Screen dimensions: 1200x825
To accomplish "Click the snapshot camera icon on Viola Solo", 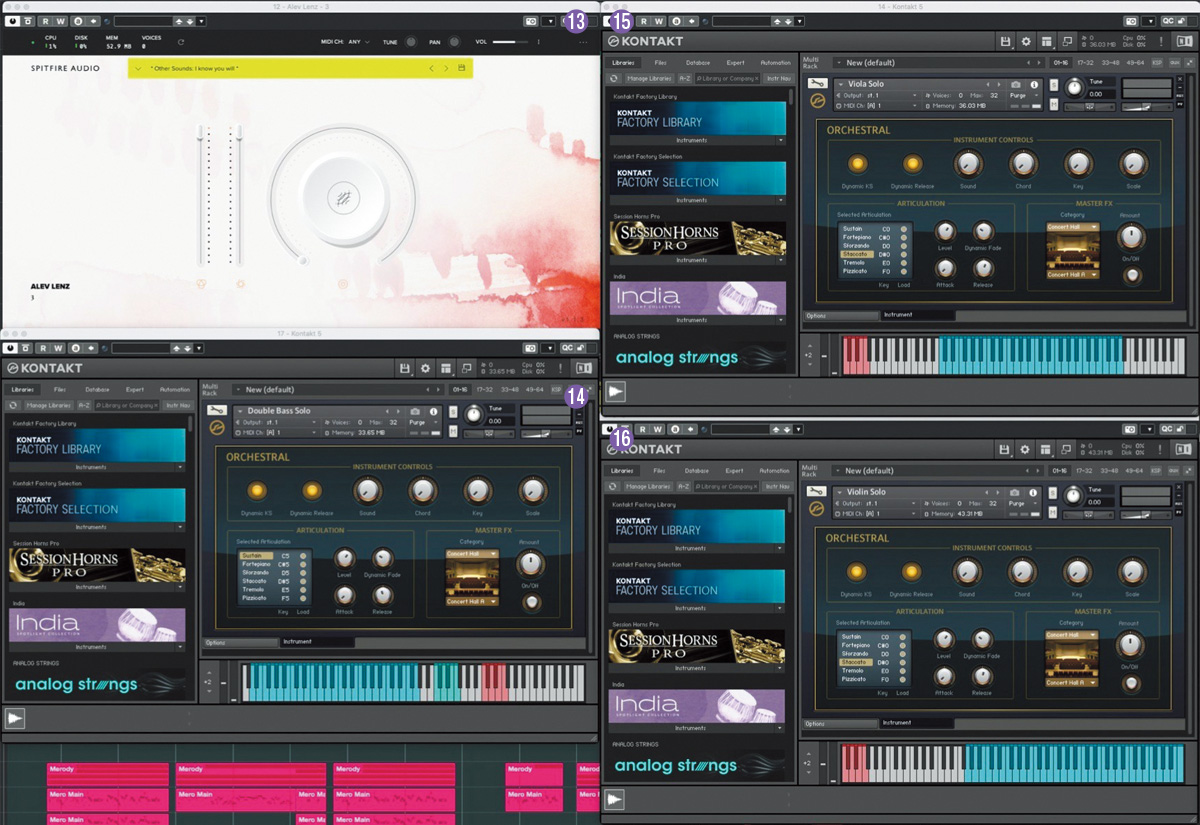I will click(x=1016, y=85).
